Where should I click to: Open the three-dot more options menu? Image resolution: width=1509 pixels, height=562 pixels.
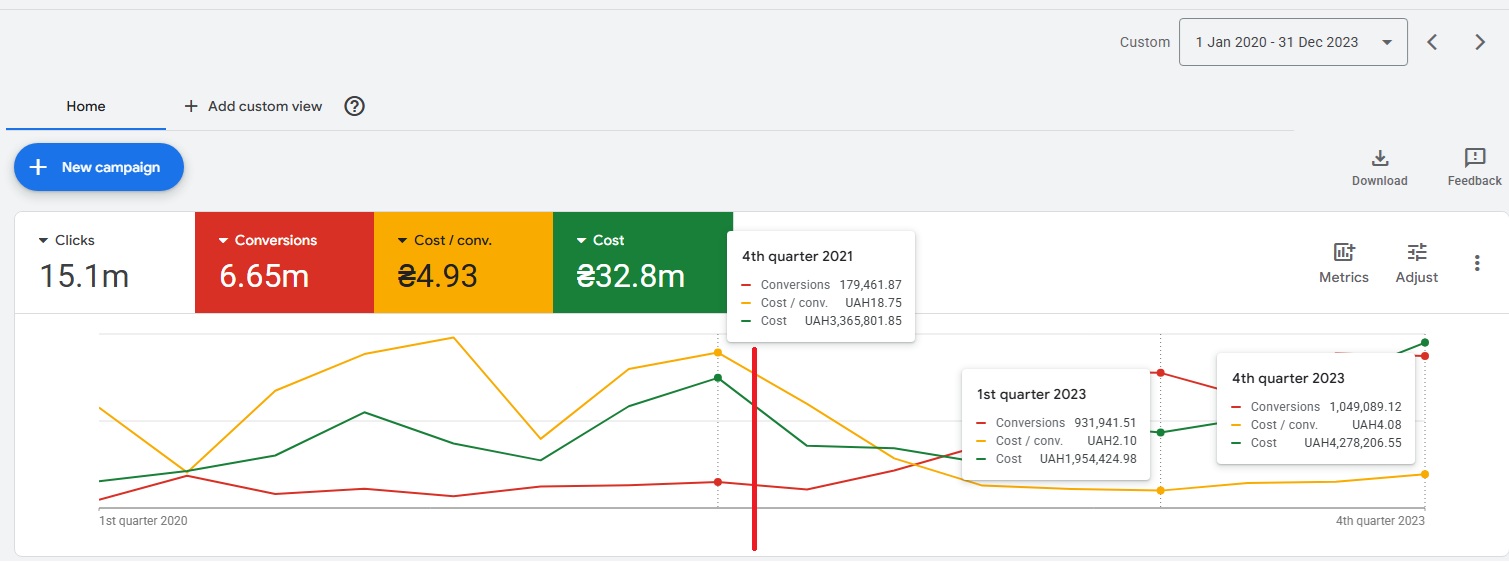[1477, 263]
